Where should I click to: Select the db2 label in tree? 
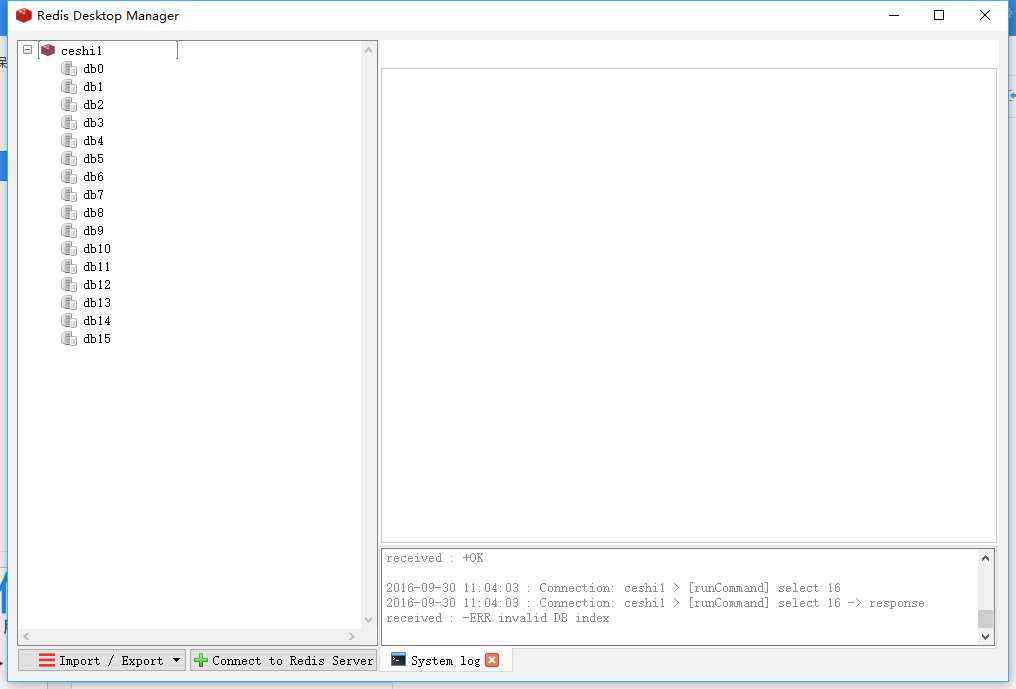[93, 105]
